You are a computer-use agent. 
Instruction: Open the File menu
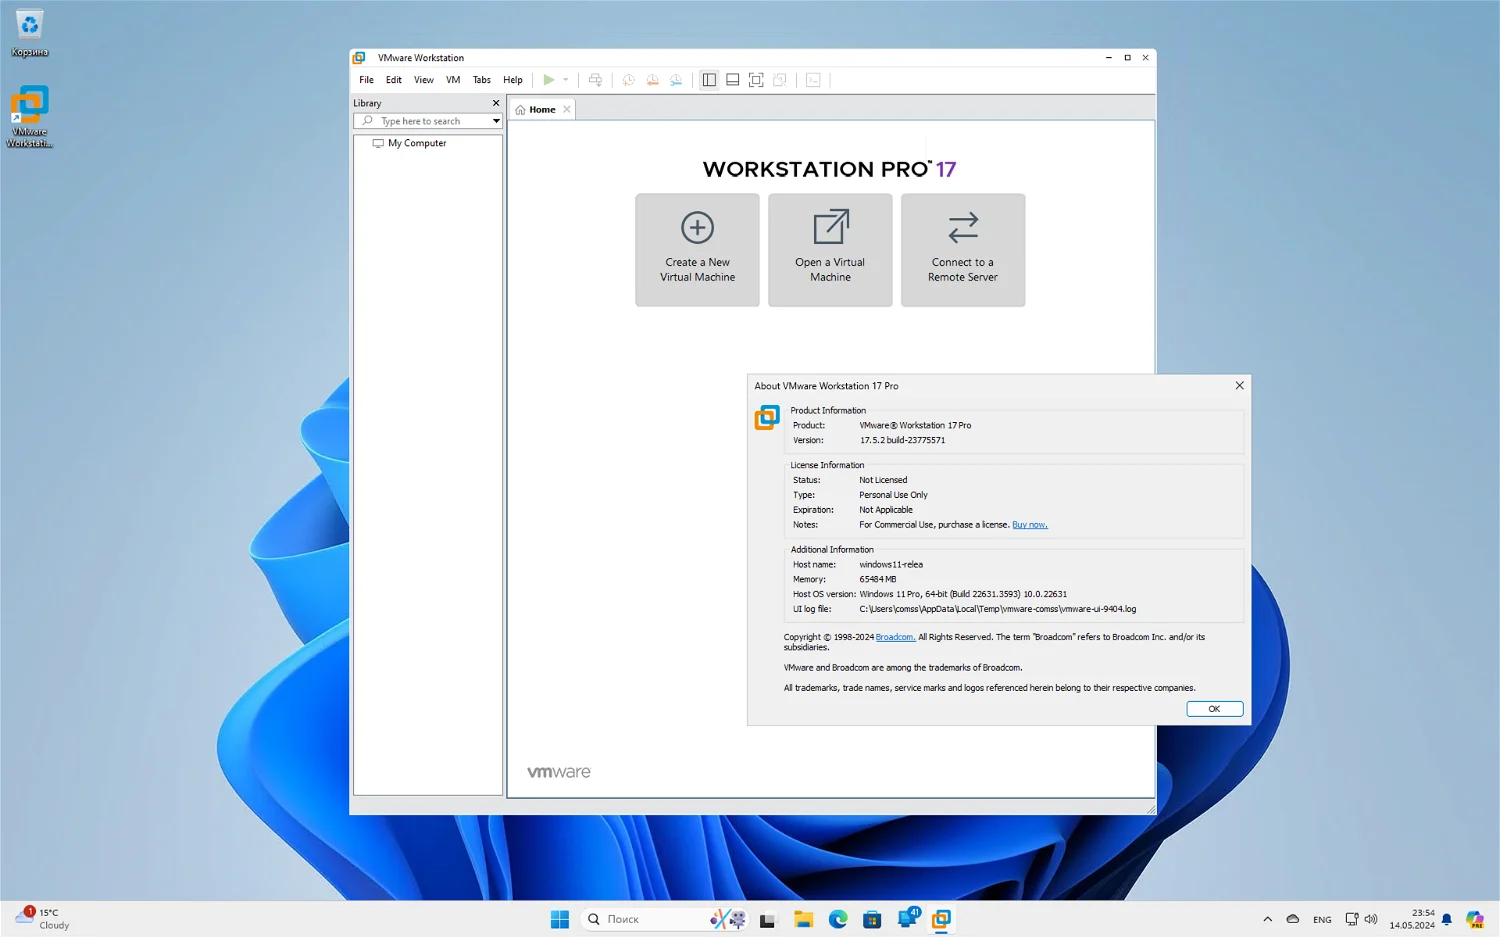pos(366,80)
